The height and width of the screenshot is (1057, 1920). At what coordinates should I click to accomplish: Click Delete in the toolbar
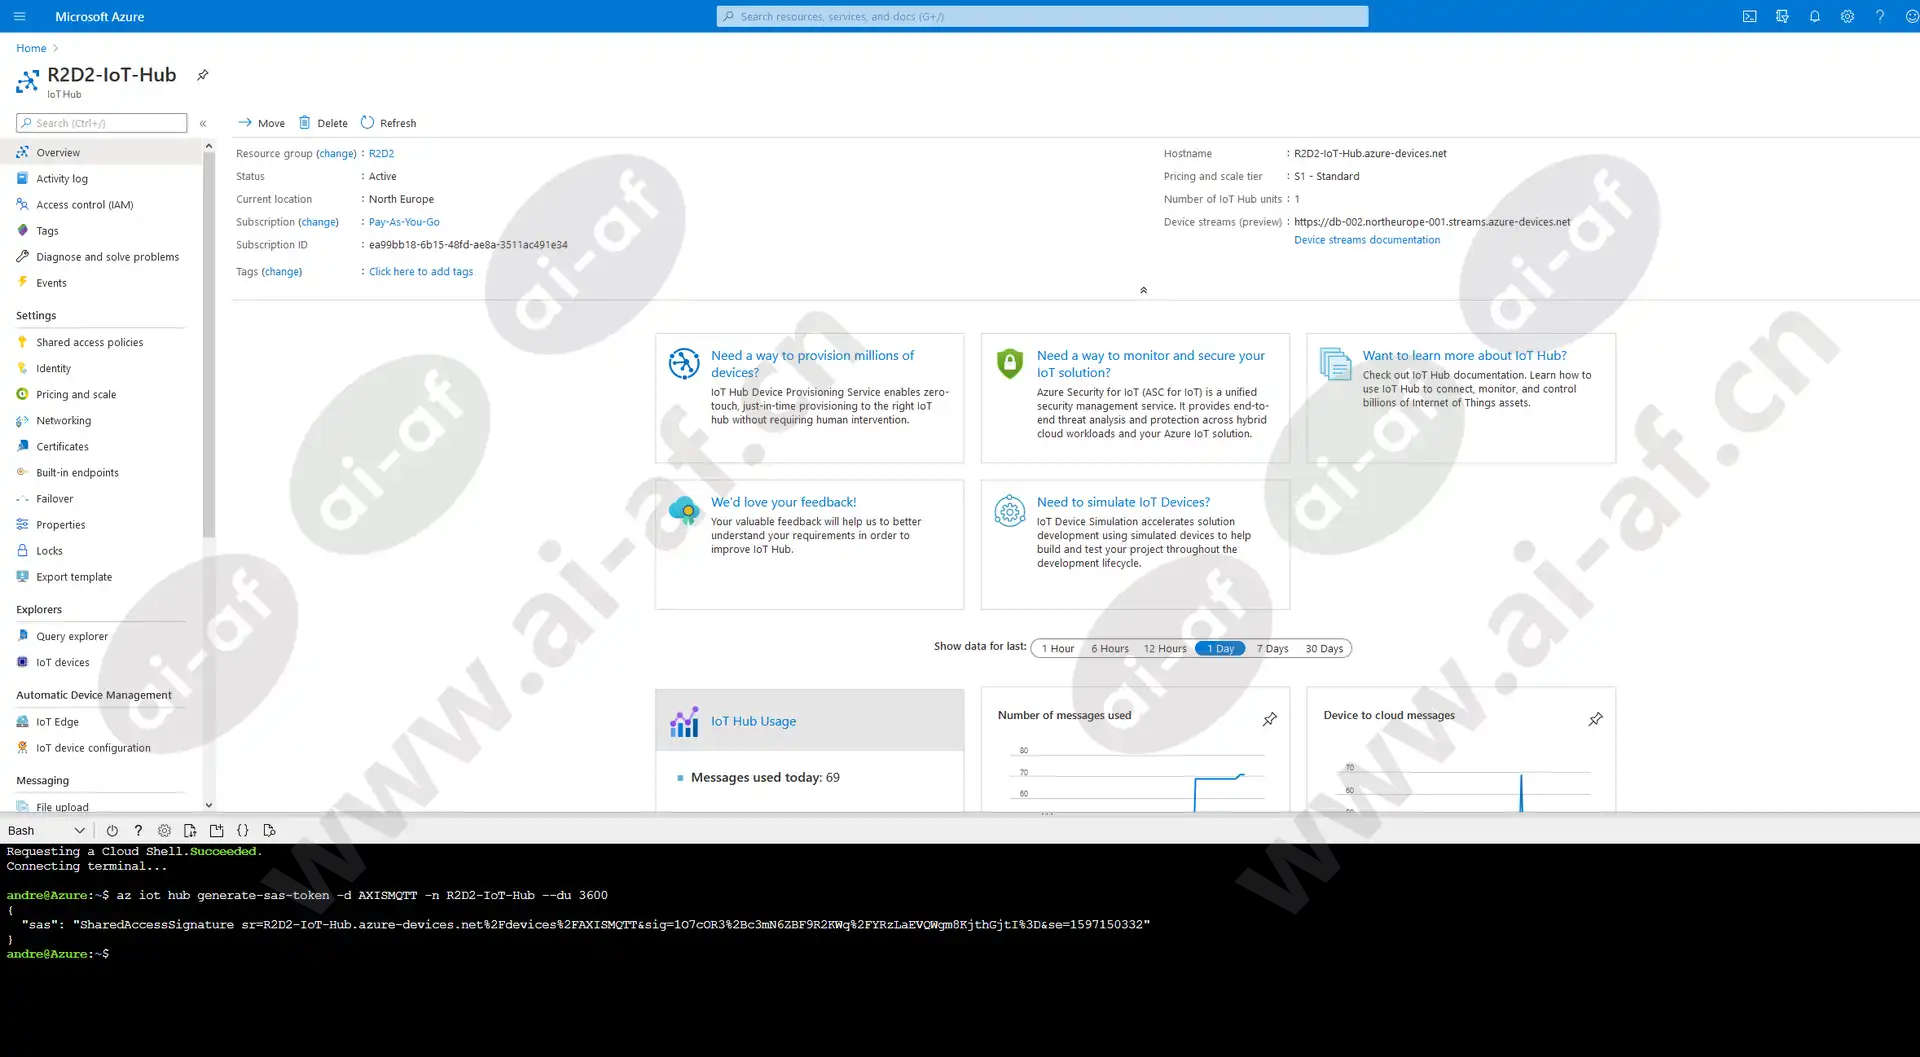click(x=323, y=123)
